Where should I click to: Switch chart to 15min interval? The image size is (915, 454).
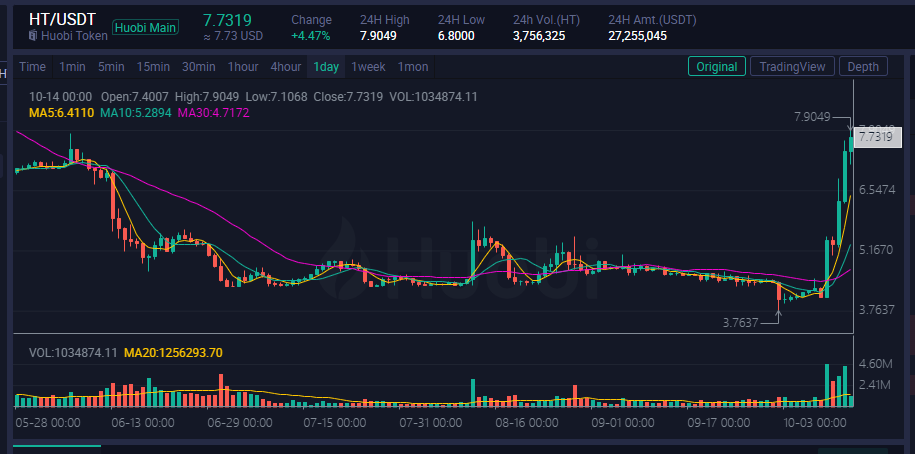153,67
